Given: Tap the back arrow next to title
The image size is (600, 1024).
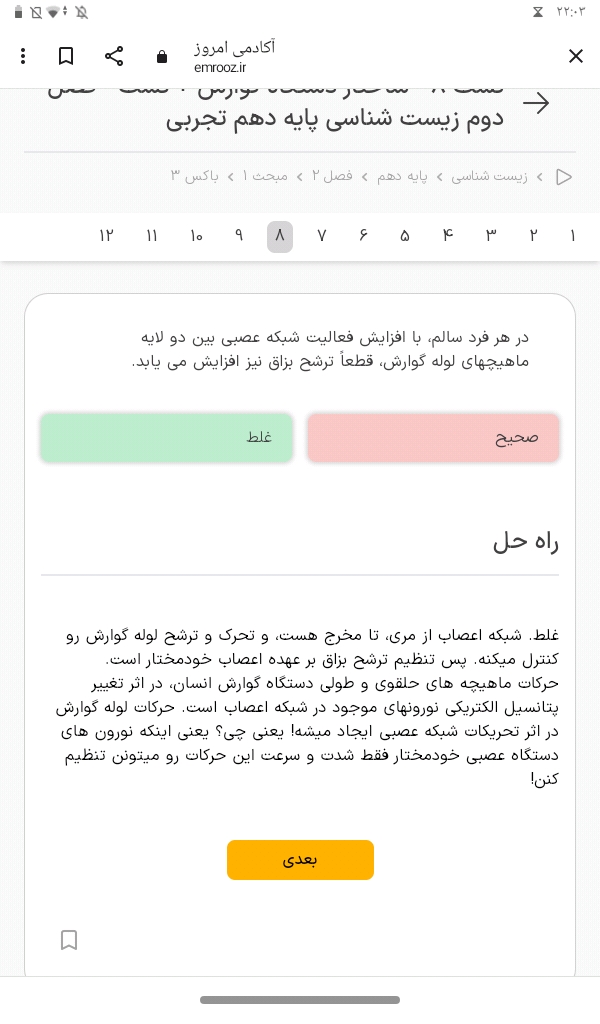Looking at the screenshot, I should click(x=536, y=103).
